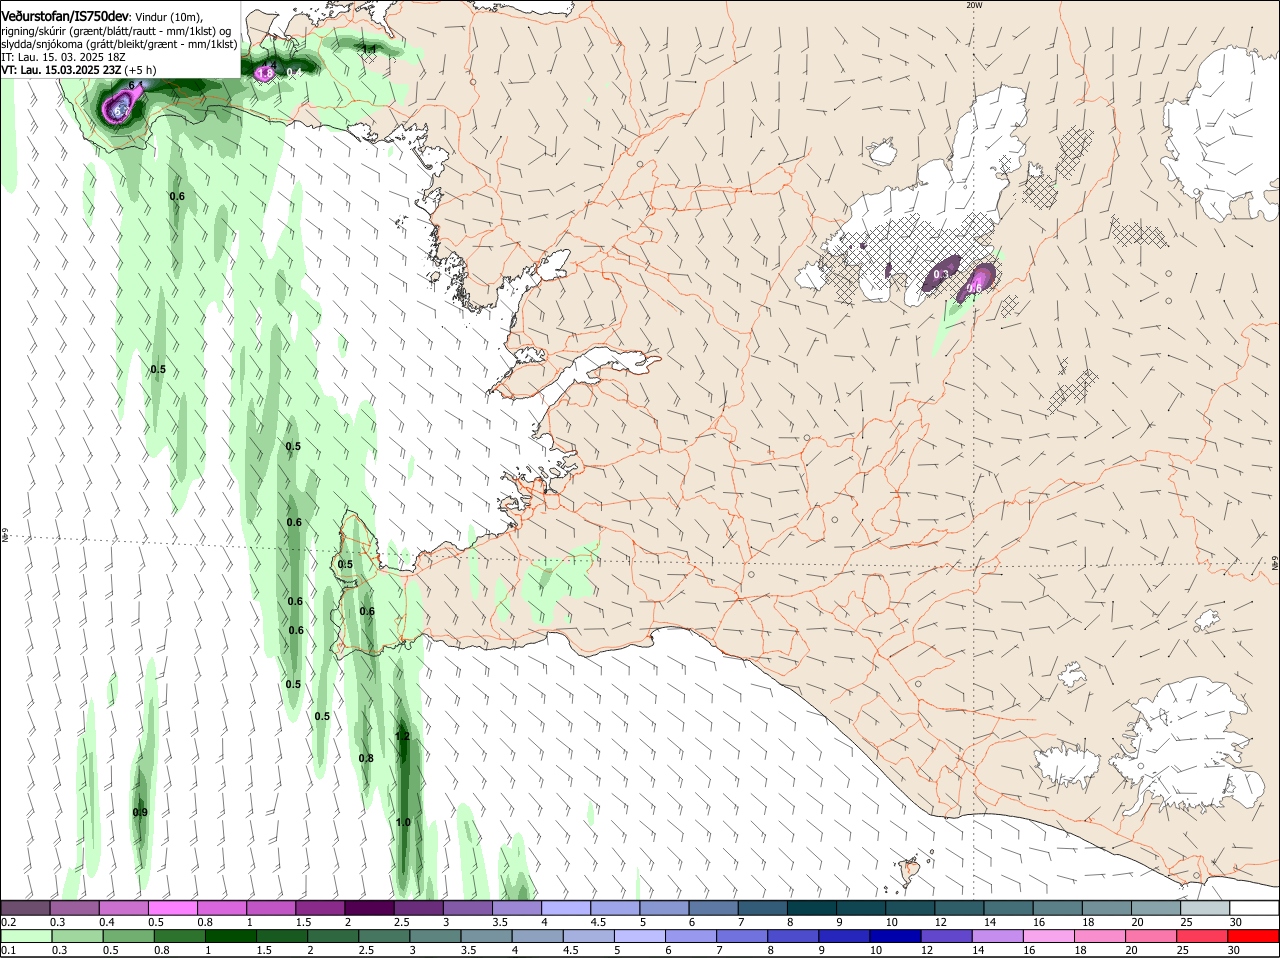The image size is (1280, 958).
Task: Click the '0.8' precipitation value on the map
Action: coord(366,759)
